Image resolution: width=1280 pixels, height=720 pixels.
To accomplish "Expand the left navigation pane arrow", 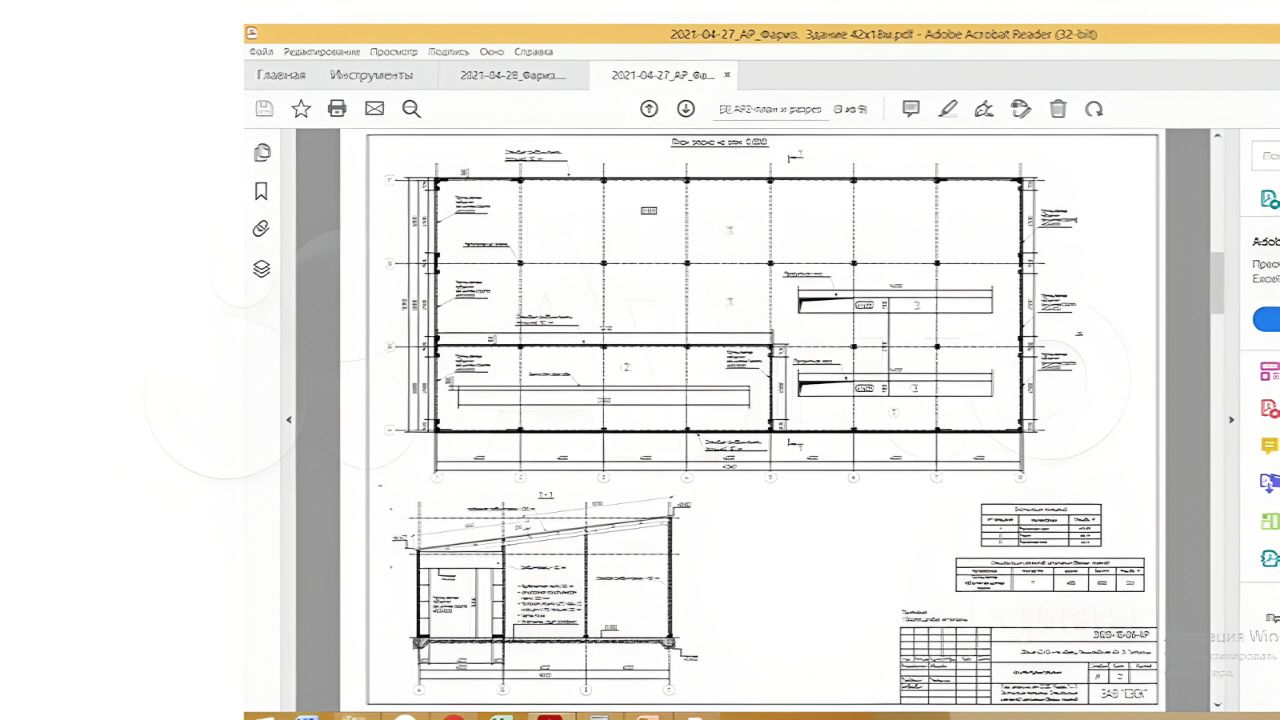I will (289, 420).
